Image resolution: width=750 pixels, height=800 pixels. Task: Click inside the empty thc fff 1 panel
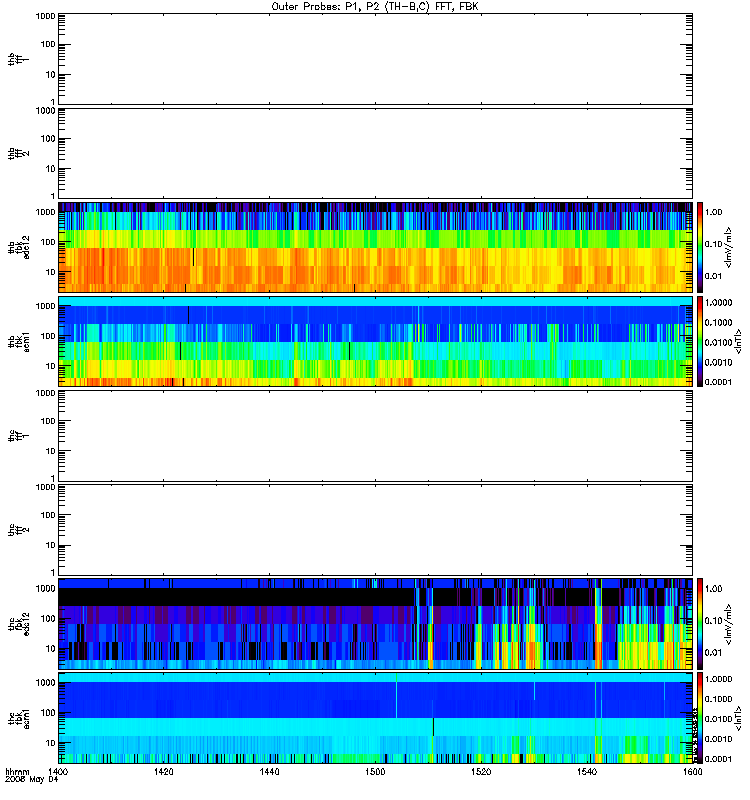coord(375,436)
